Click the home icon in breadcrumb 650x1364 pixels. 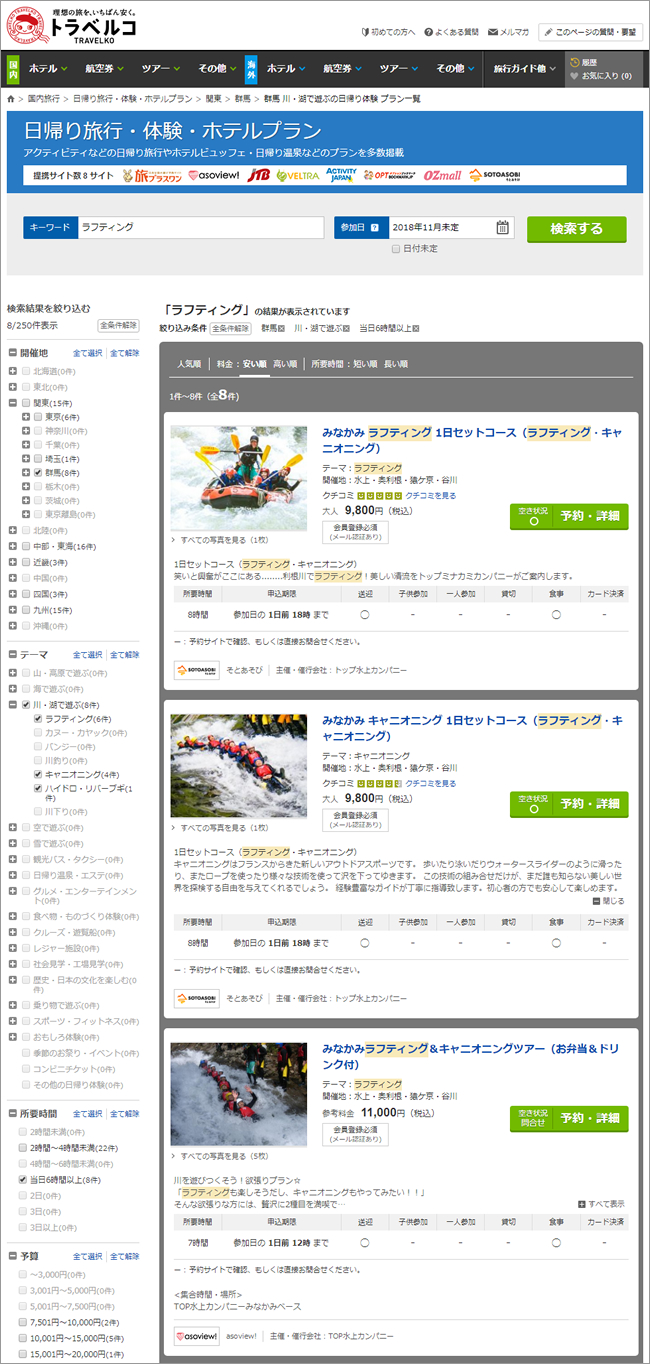(11, 99)
